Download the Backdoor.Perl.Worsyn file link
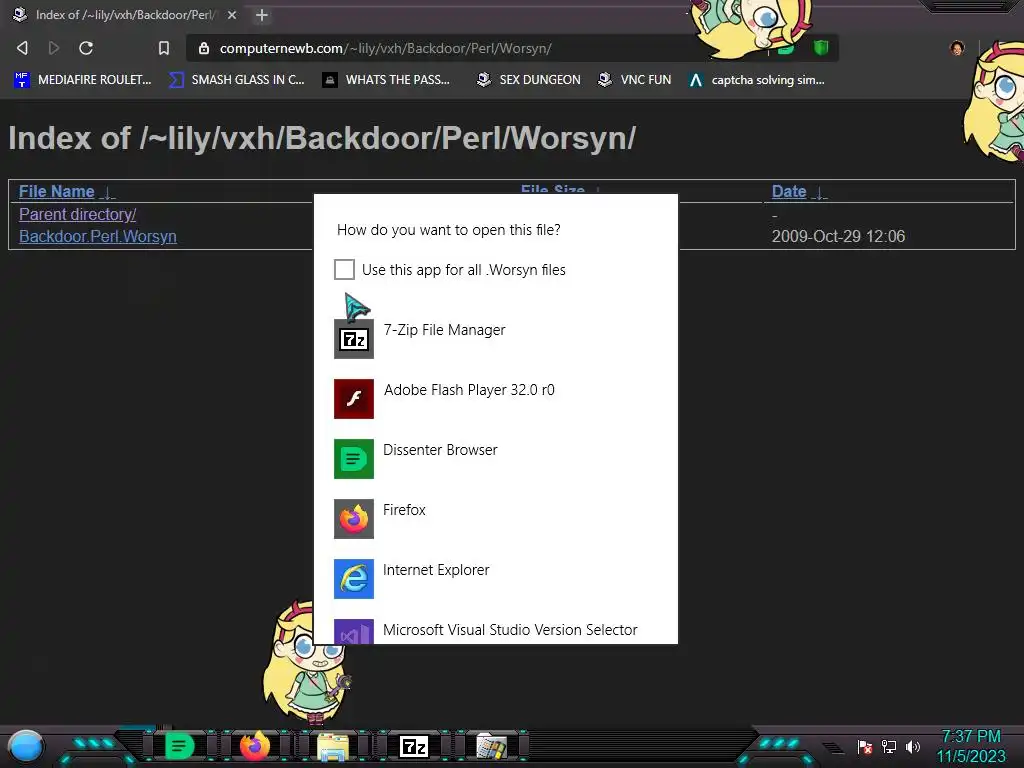 tap(98, 236)
